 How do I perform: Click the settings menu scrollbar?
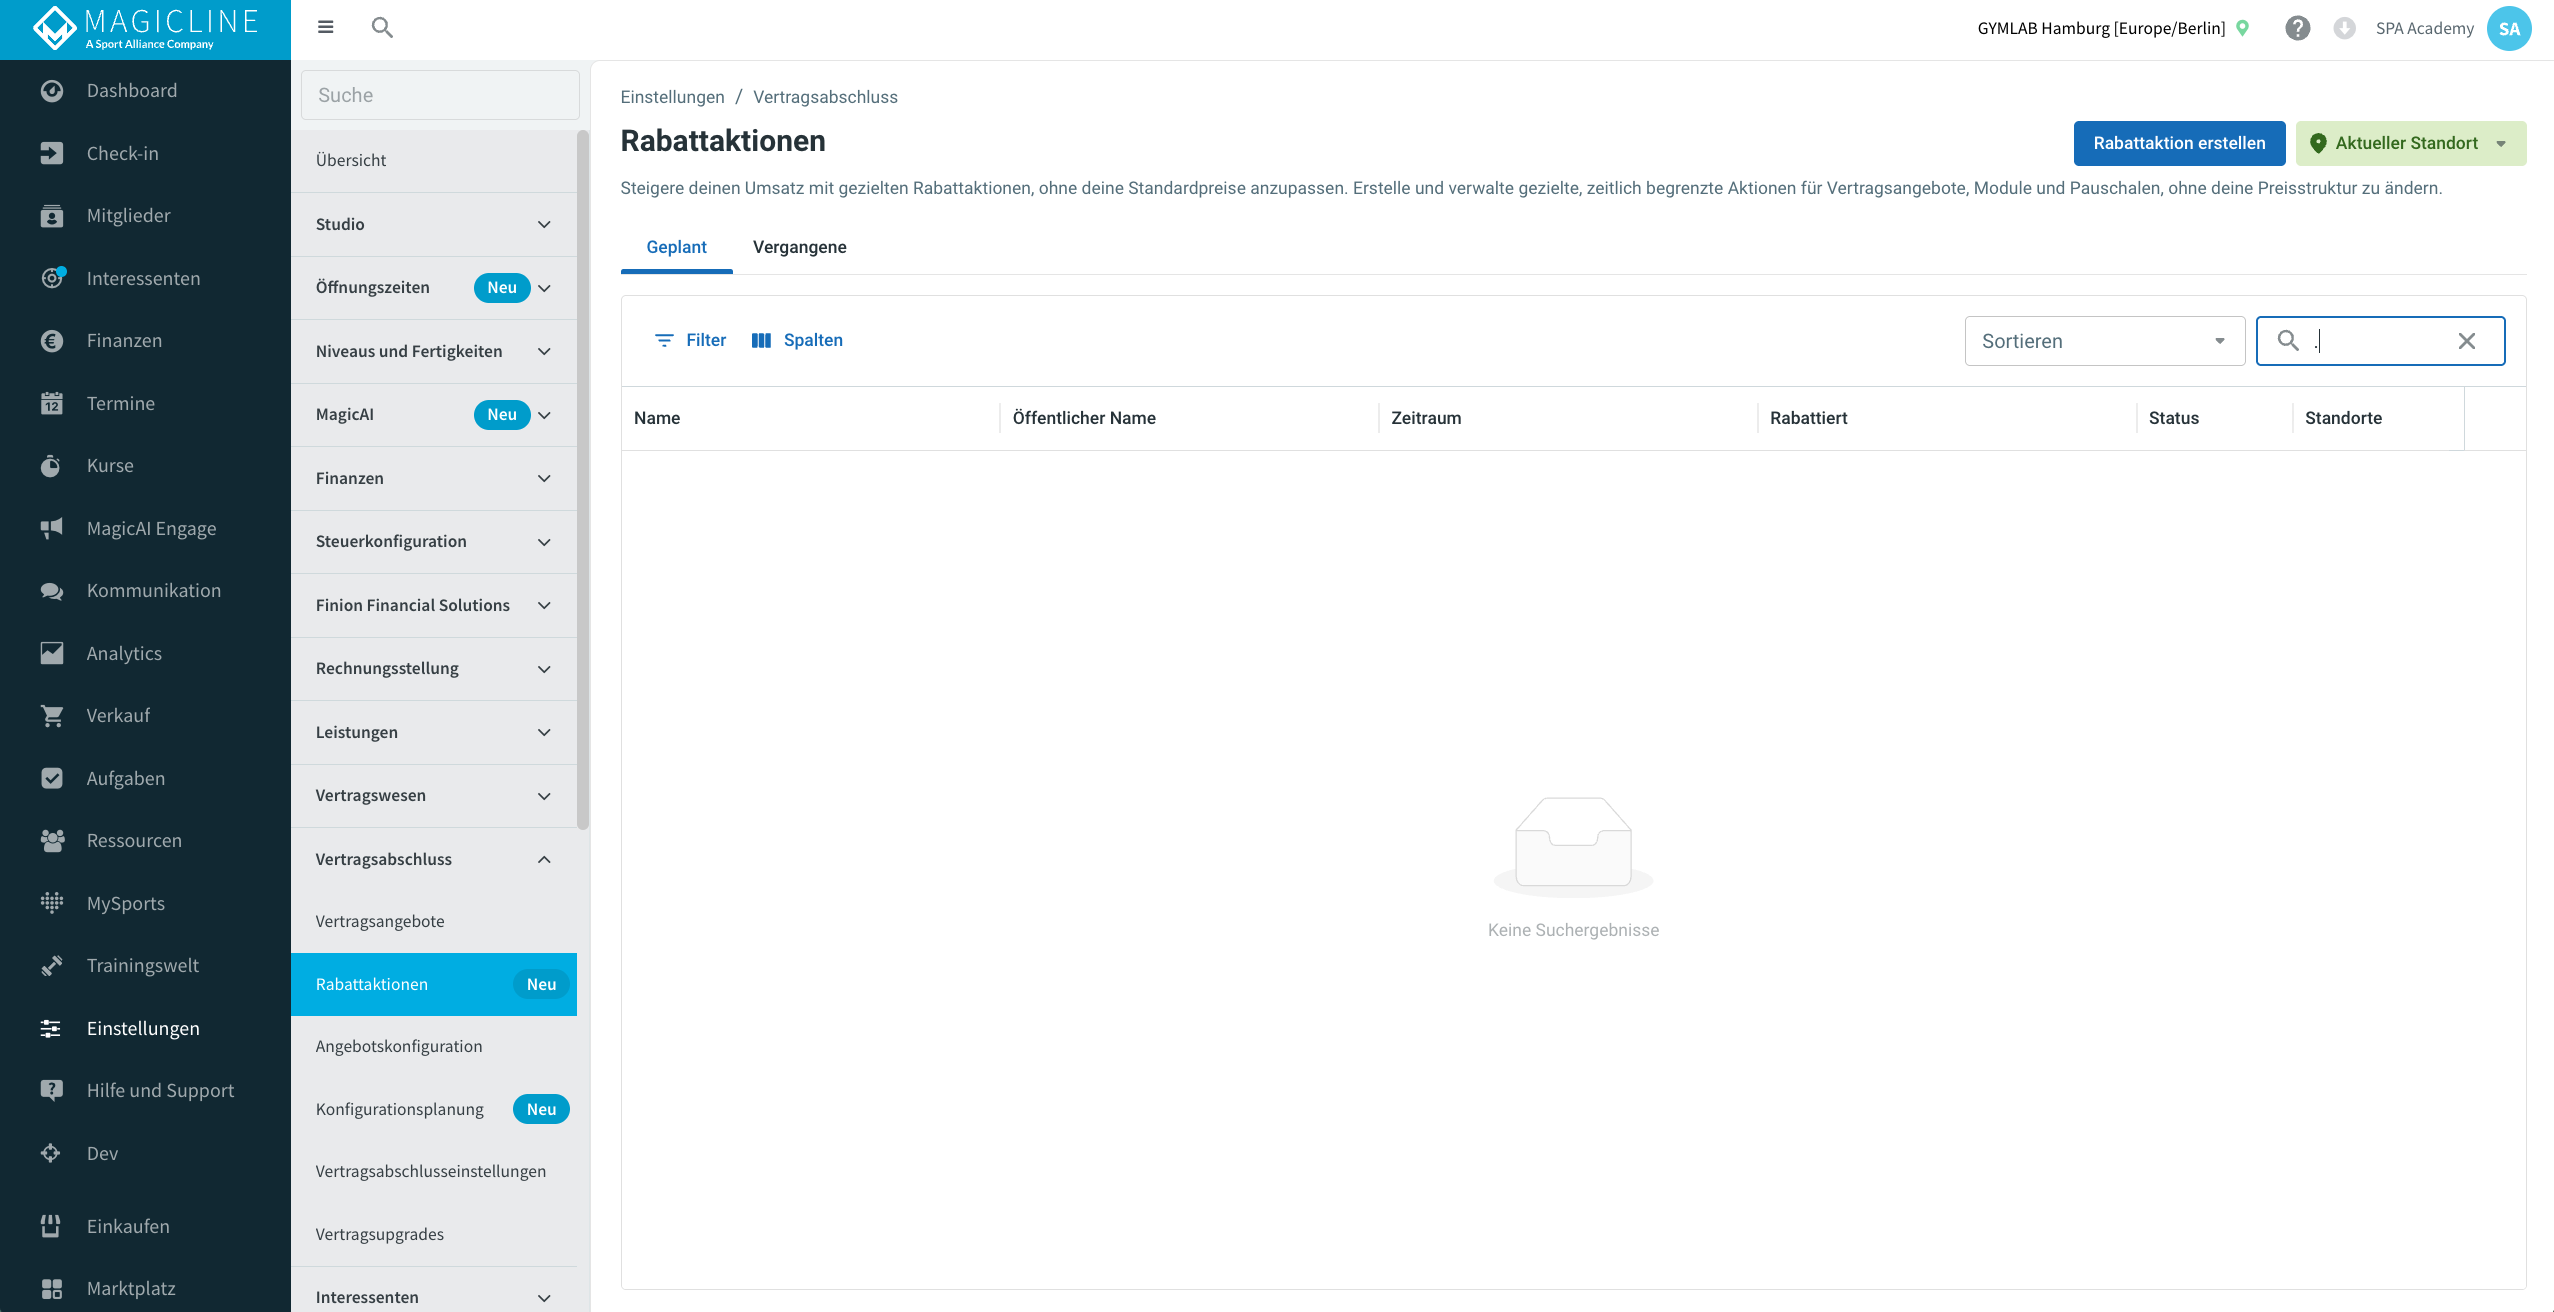tap(583, 480)
